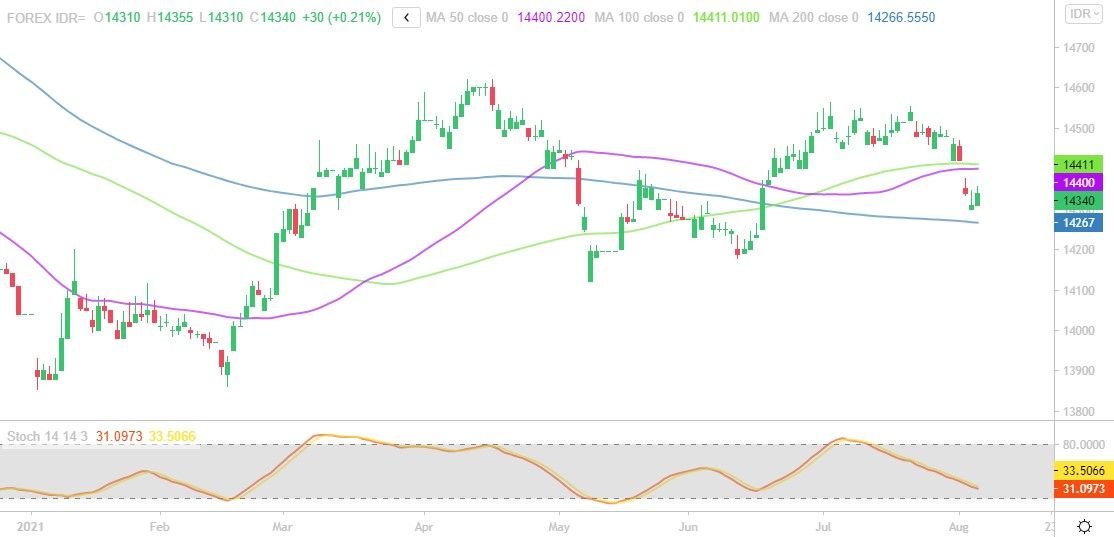Click MA 100 value 14411.0100
Image resolution: width=1114 pixels, height=537 pixels.
click(x=725, y=17)
